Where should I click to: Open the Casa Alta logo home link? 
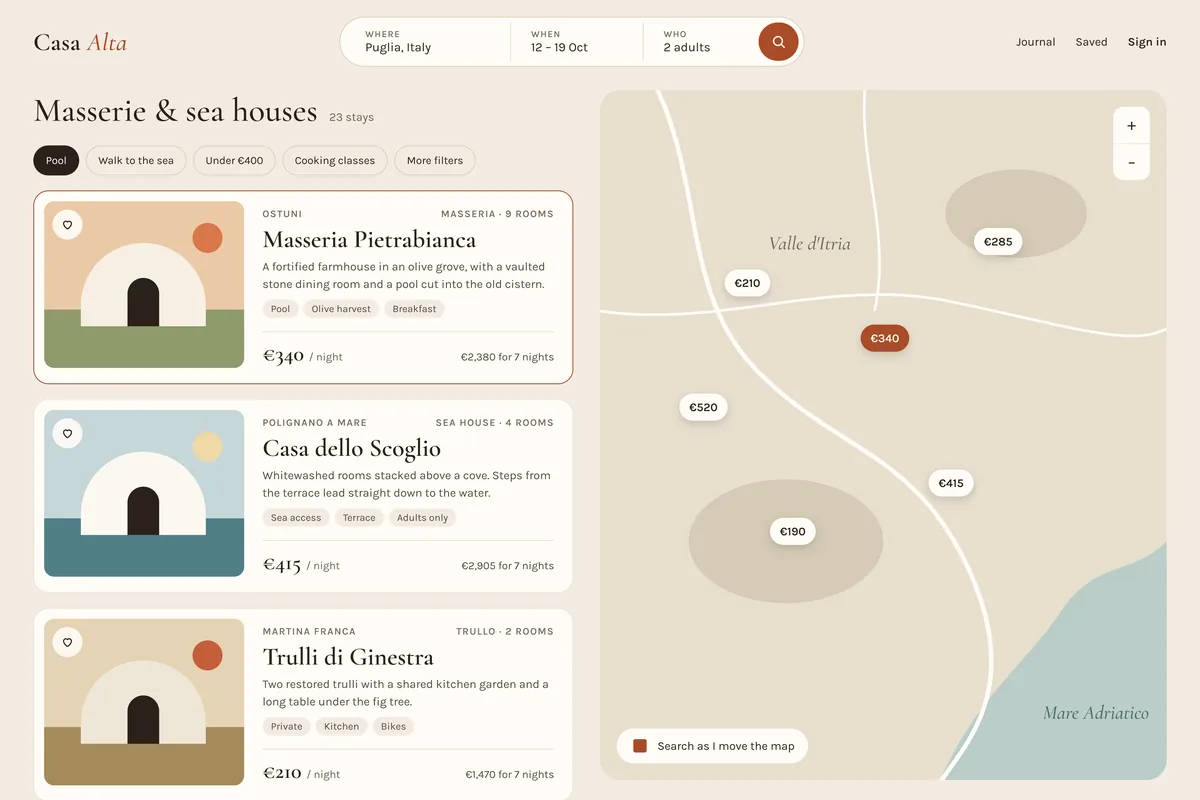pyautogui.click(x=80, y=42)
